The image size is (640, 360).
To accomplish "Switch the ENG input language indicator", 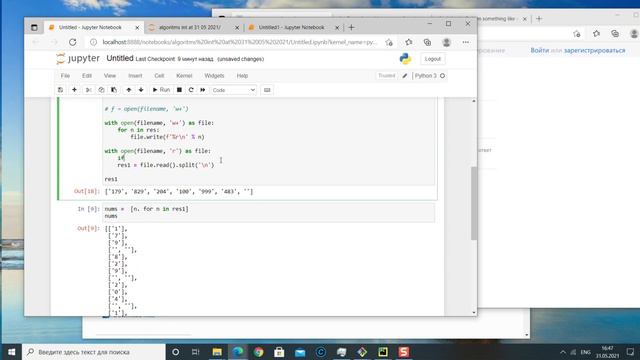I will coord(585,352).
